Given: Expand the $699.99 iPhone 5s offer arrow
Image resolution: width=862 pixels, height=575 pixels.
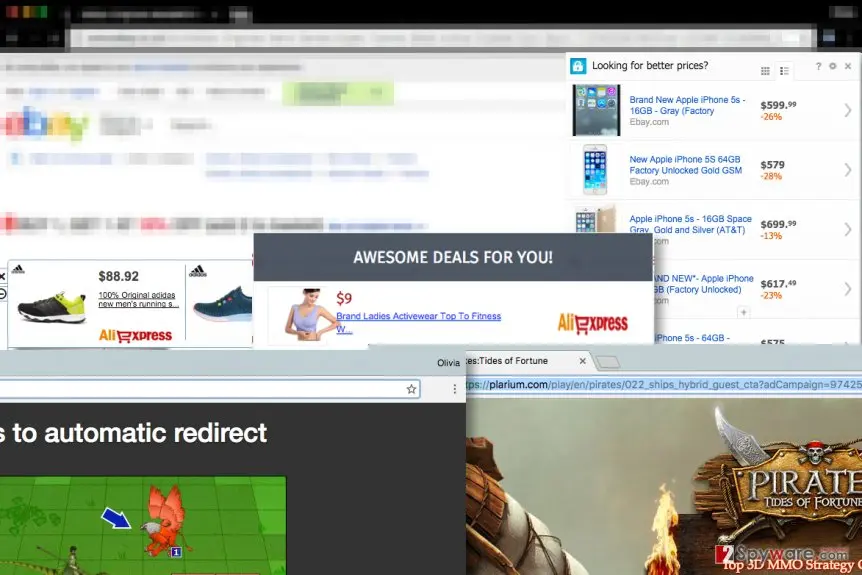Looking at the screenshot, I should (847, 229).
